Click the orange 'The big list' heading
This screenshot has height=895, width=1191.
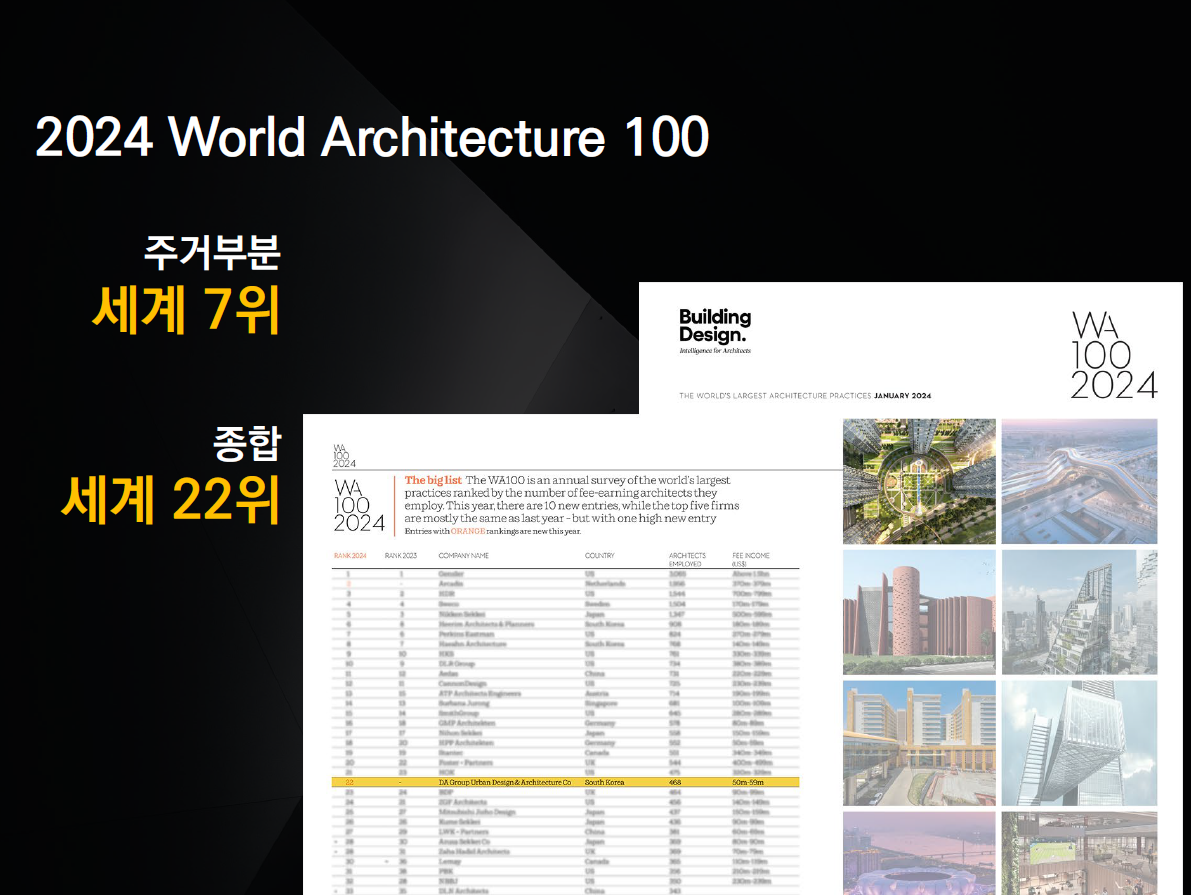[433, 480]
